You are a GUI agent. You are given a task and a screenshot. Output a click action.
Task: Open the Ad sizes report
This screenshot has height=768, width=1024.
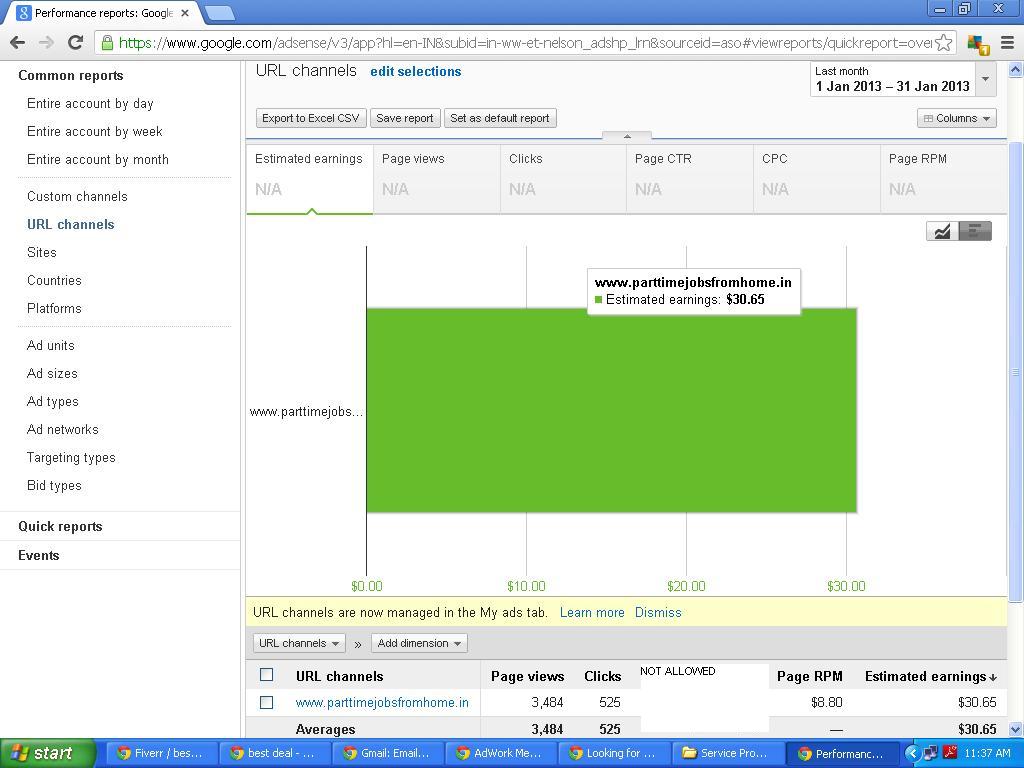click(x=52, y=374)
